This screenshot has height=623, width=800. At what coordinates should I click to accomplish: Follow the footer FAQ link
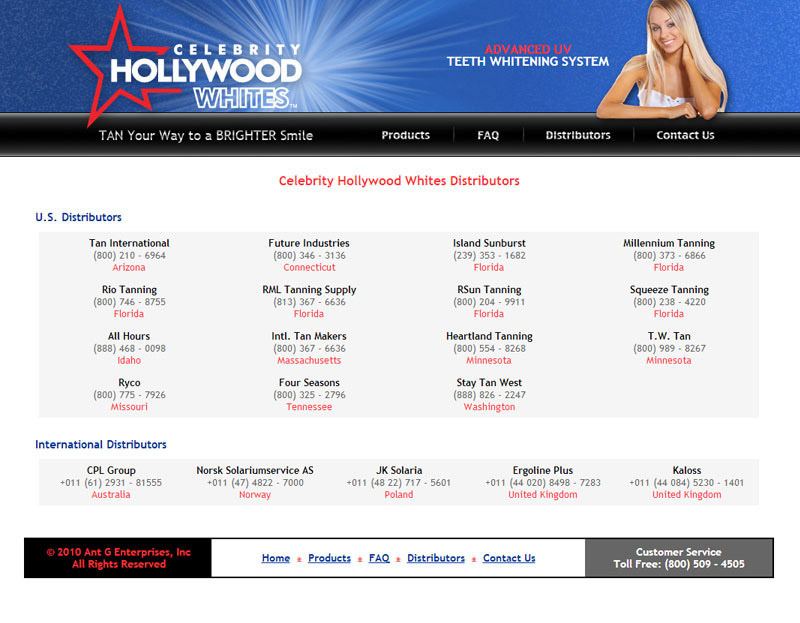pos(379,558)
